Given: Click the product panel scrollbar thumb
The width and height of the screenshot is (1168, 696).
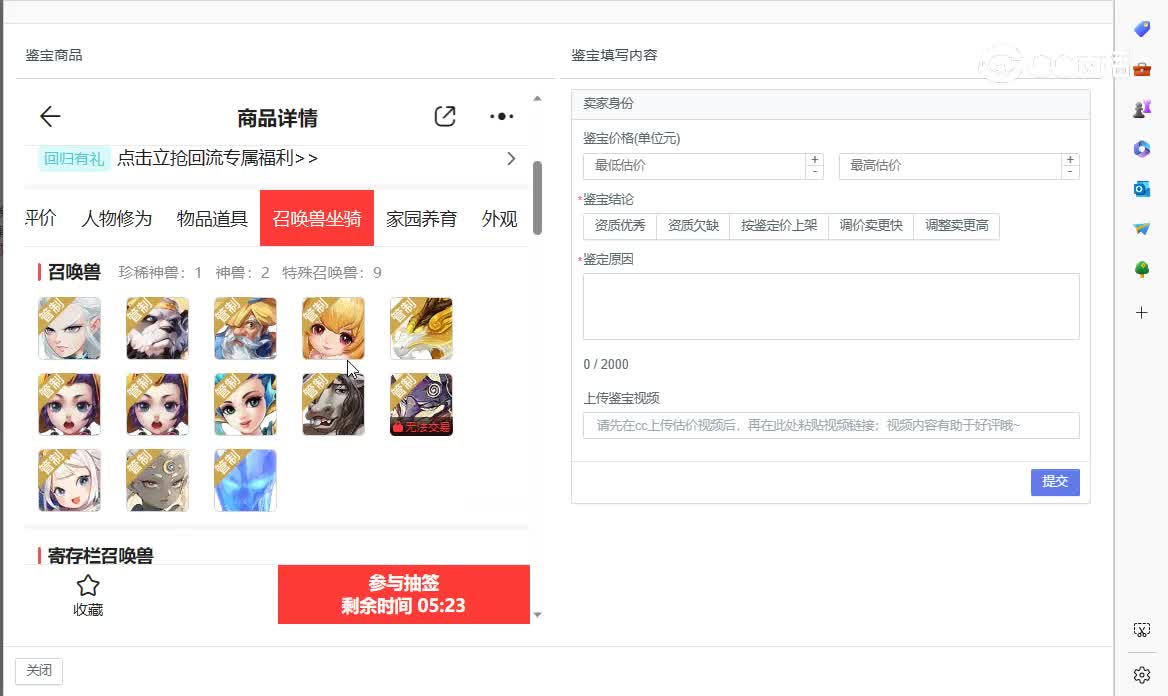Looking at the screenshot, I should (x=537, y=197).
